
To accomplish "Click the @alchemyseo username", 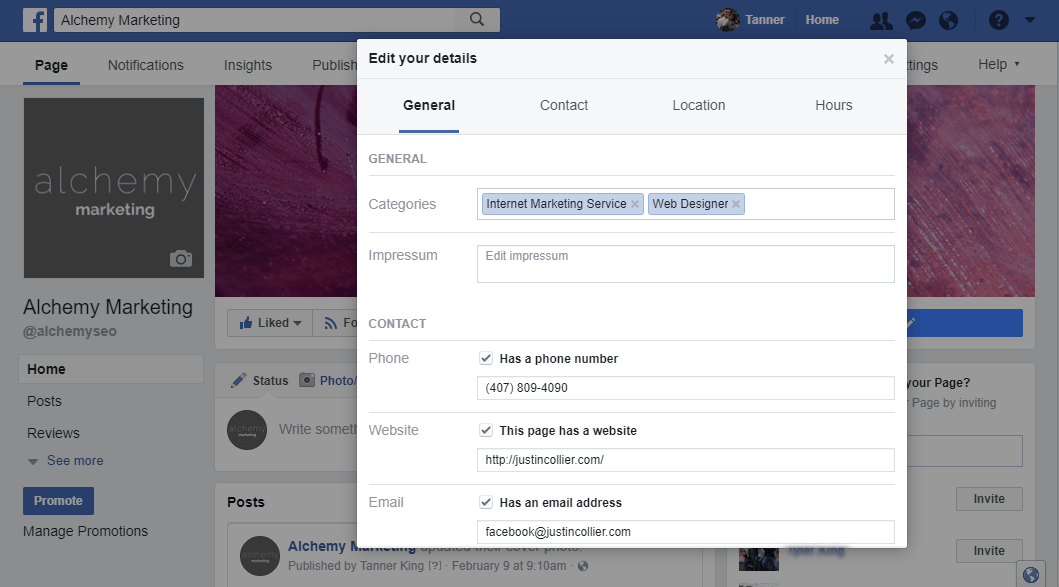I will pos(70,331).
